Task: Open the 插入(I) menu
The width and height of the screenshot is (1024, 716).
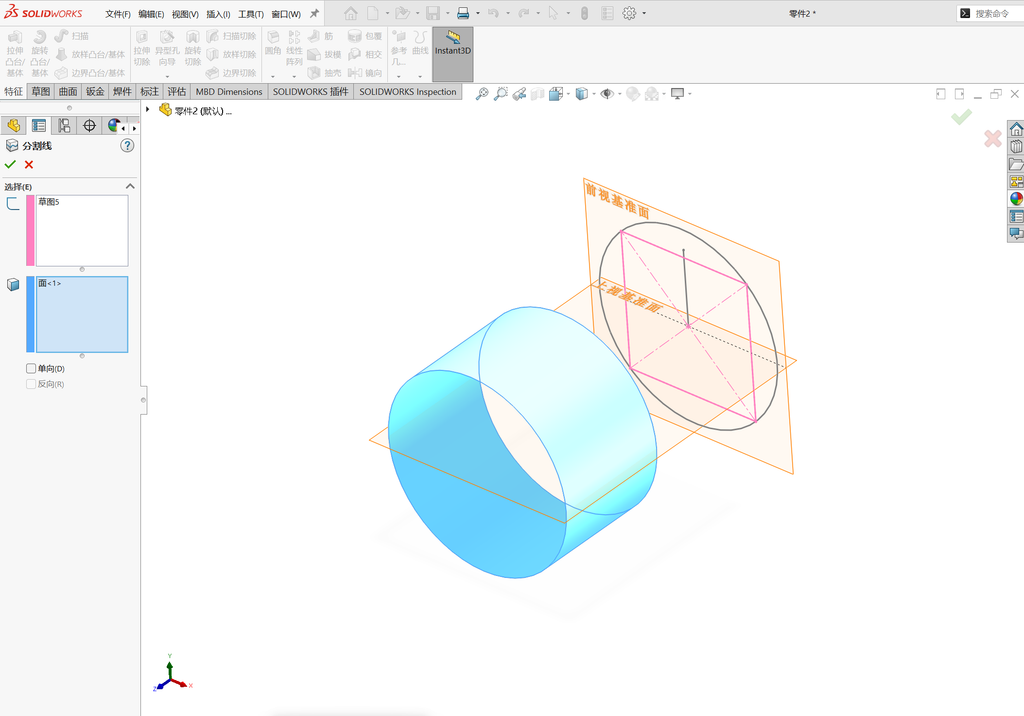Action: (x=218, y=14)
